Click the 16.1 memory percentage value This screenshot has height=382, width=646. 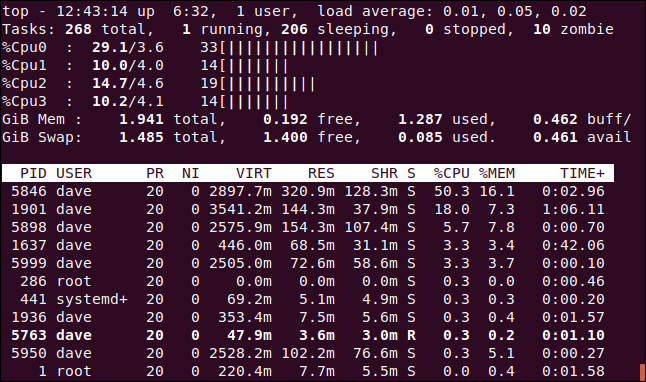point(497,191)
